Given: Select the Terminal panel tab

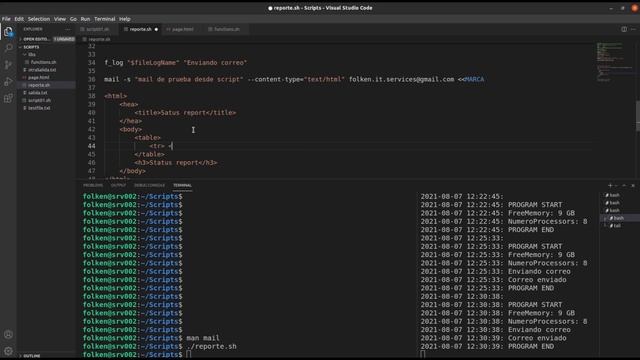Looking at the screenshot, I should click(182, 185).
